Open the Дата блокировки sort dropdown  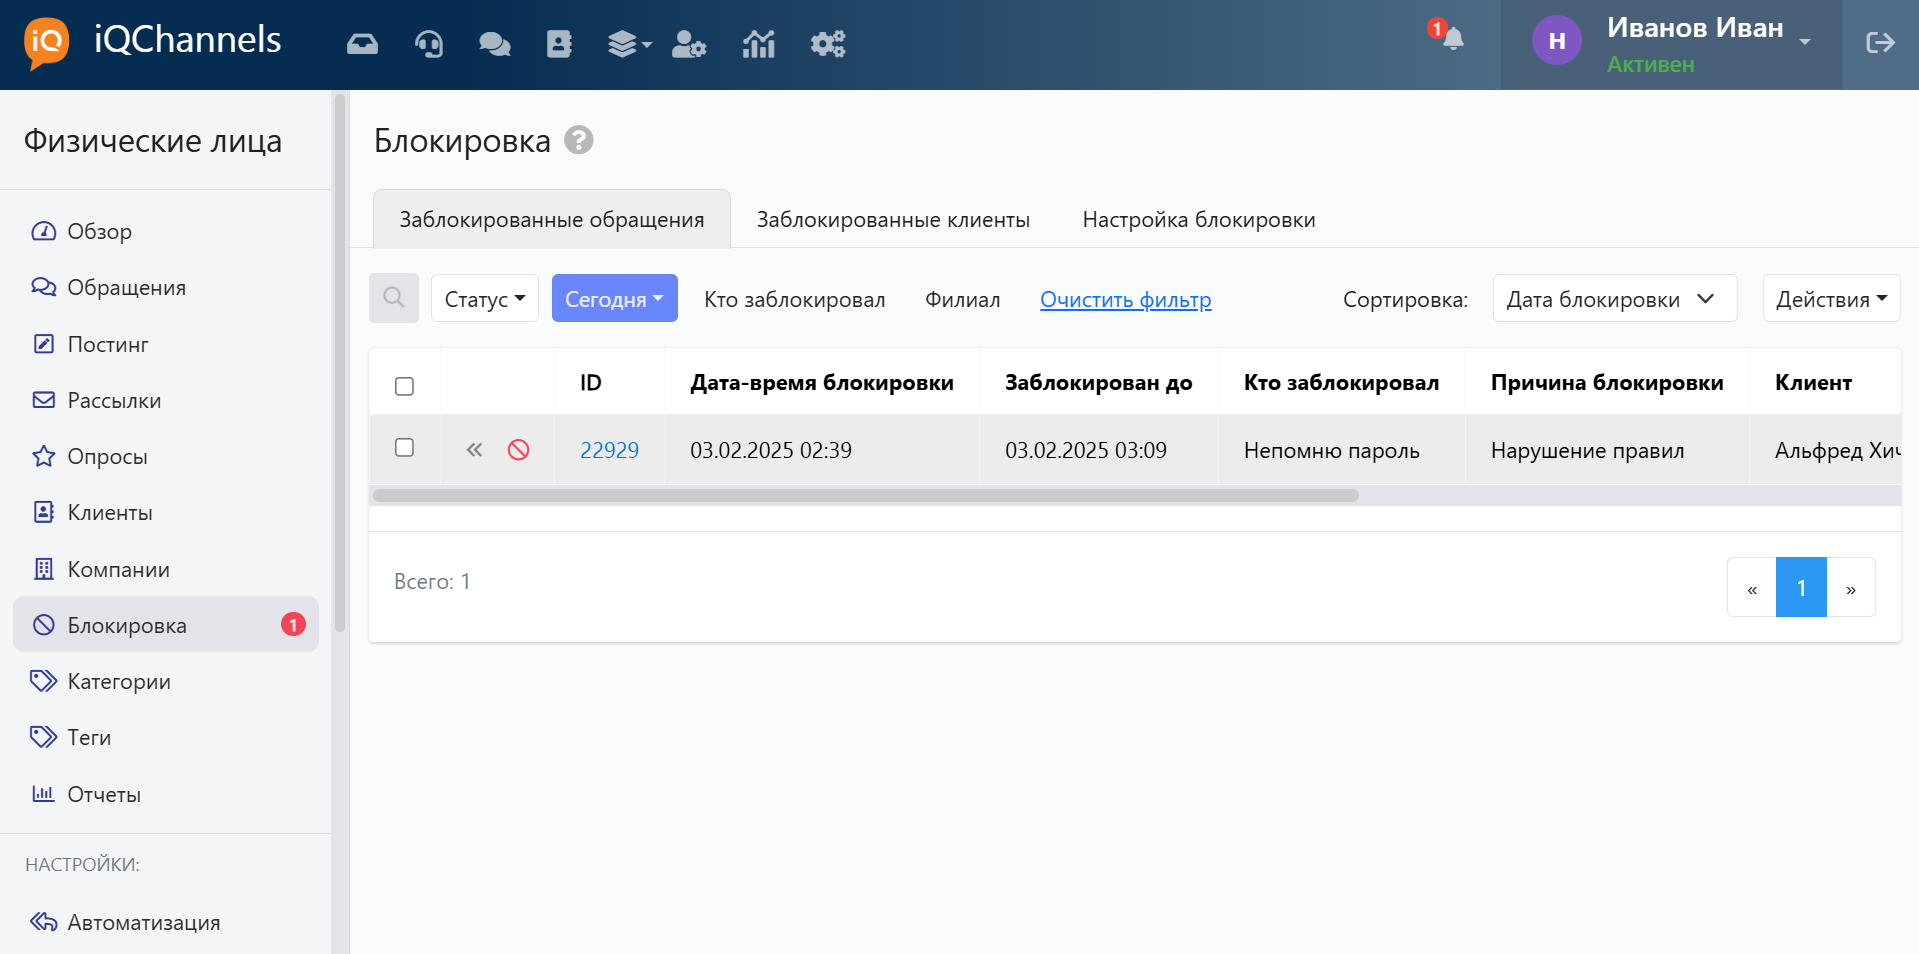coord(1615,298)
